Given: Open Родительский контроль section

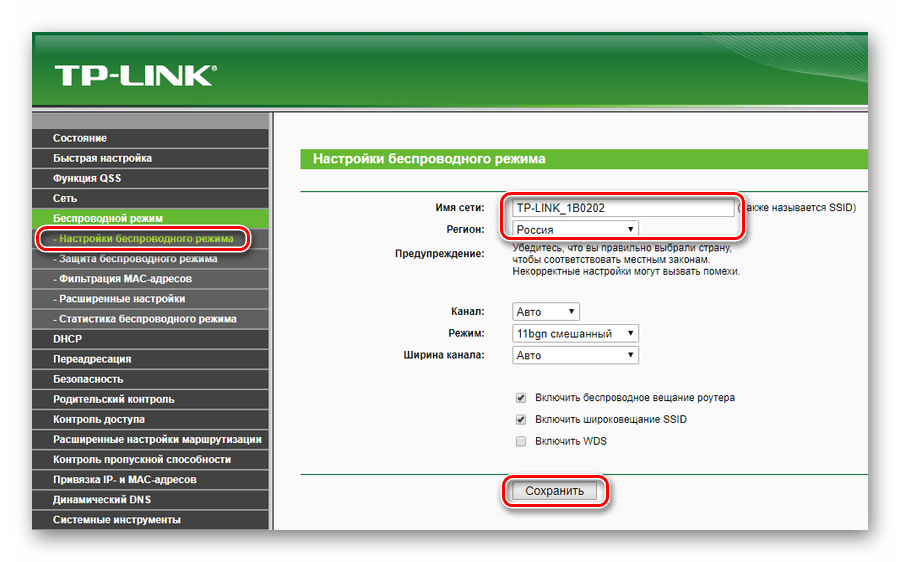Looking at the screenshot, I should (x=150, y=400).
